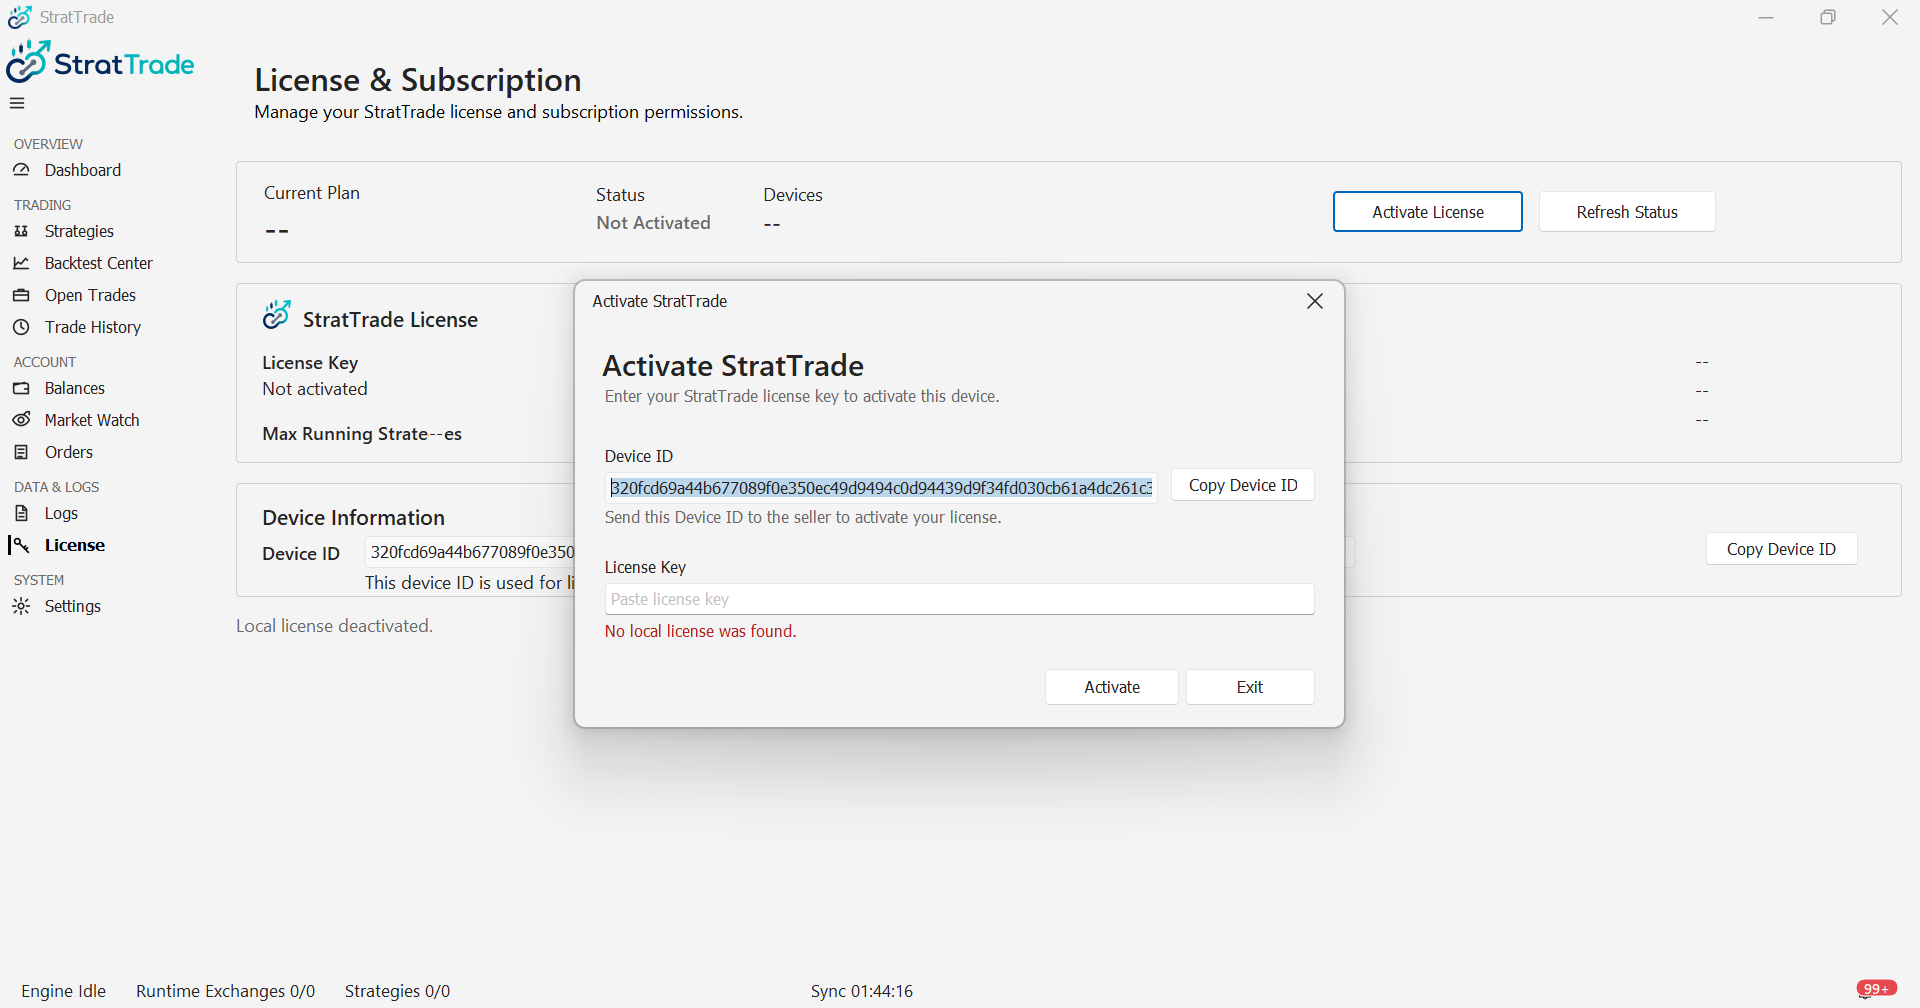Click the Trade History clock icon
The image size is (1920, 1008).
point(21,327)
